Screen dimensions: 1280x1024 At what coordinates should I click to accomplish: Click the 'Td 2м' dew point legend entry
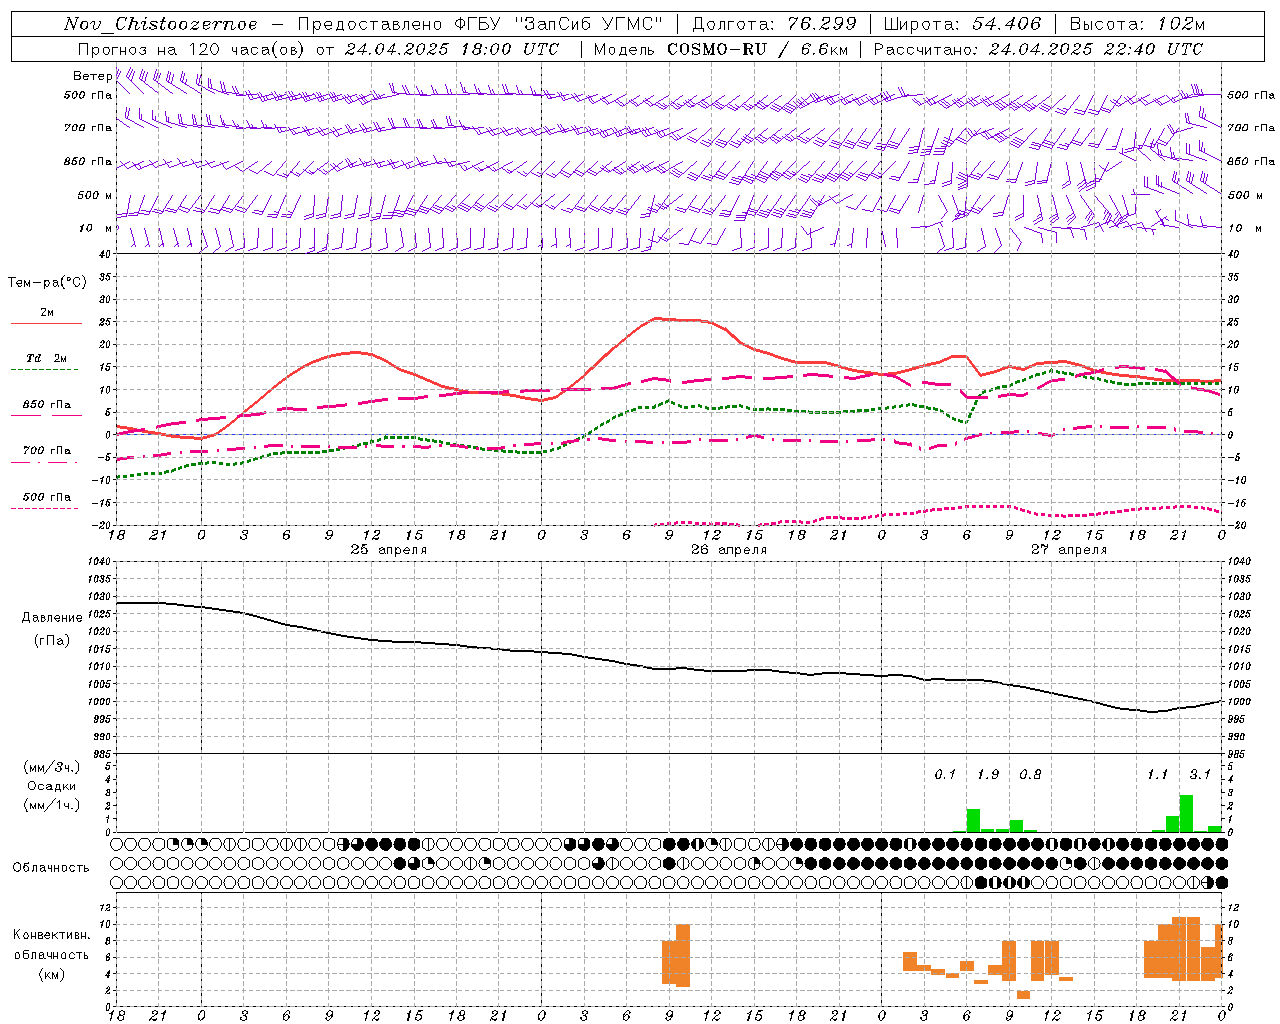coord(47,358)
